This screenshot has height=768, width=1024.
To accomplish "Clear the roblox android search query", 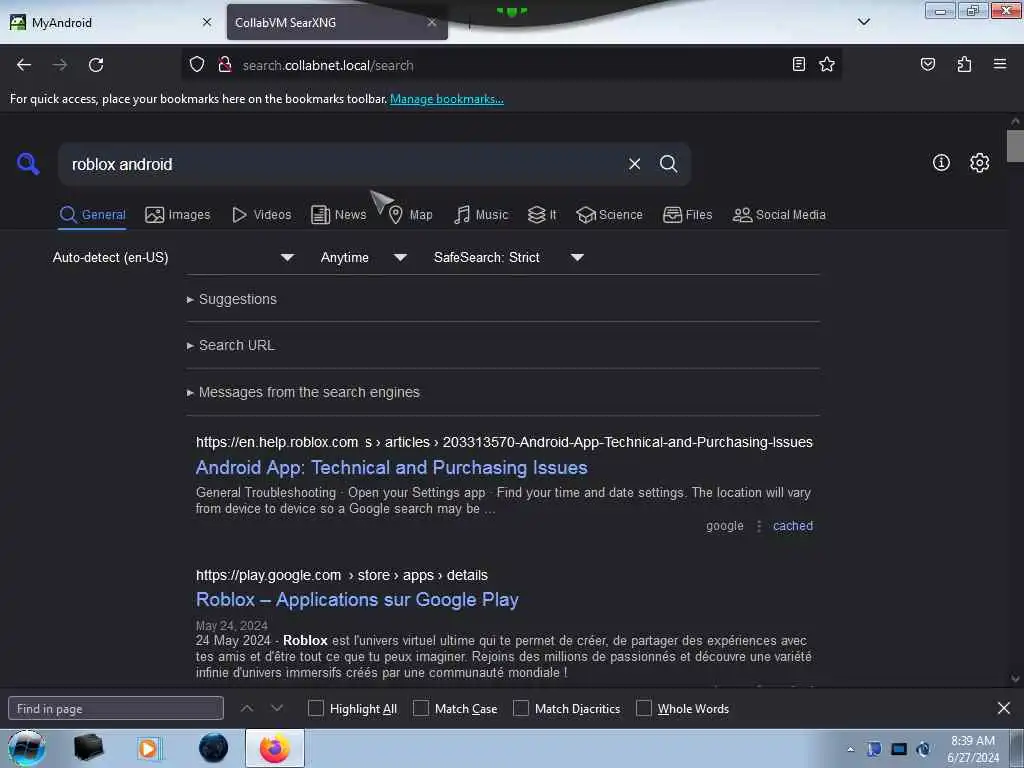I will pyautogui.click(x=634, y=164).
